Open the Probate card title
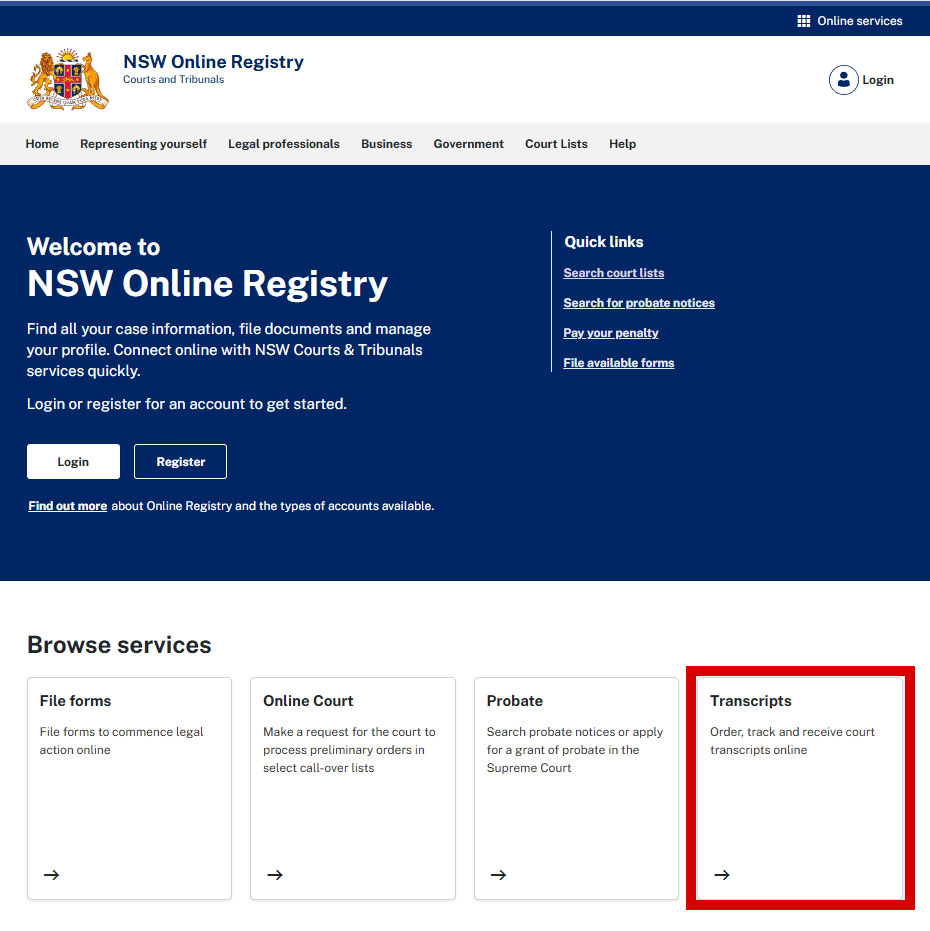930x931 pixels. 515,701
